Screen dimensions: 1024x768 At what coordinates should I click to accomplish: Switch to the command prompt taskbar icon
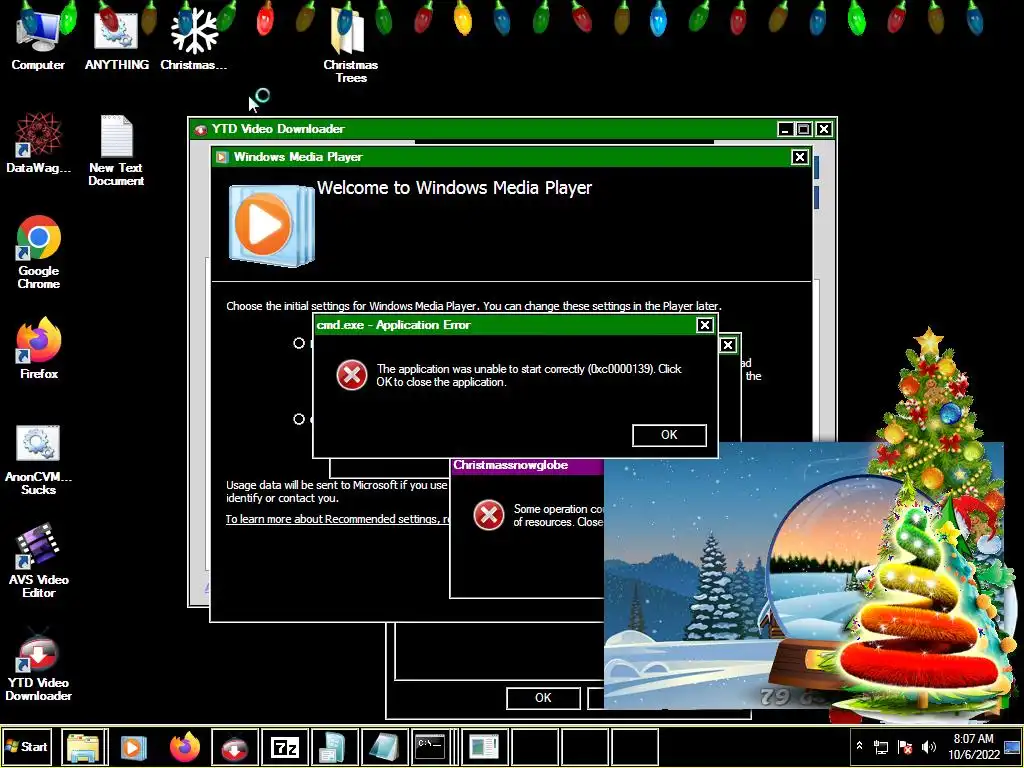click(x=430, y=746)
